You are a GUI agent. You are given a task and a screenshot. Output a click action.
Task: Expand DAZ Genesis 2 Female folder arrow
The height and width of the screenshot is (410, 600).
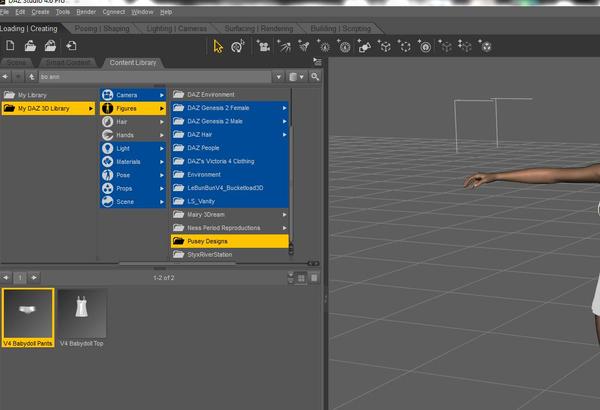pyautogui.click(x=284, y=108)
